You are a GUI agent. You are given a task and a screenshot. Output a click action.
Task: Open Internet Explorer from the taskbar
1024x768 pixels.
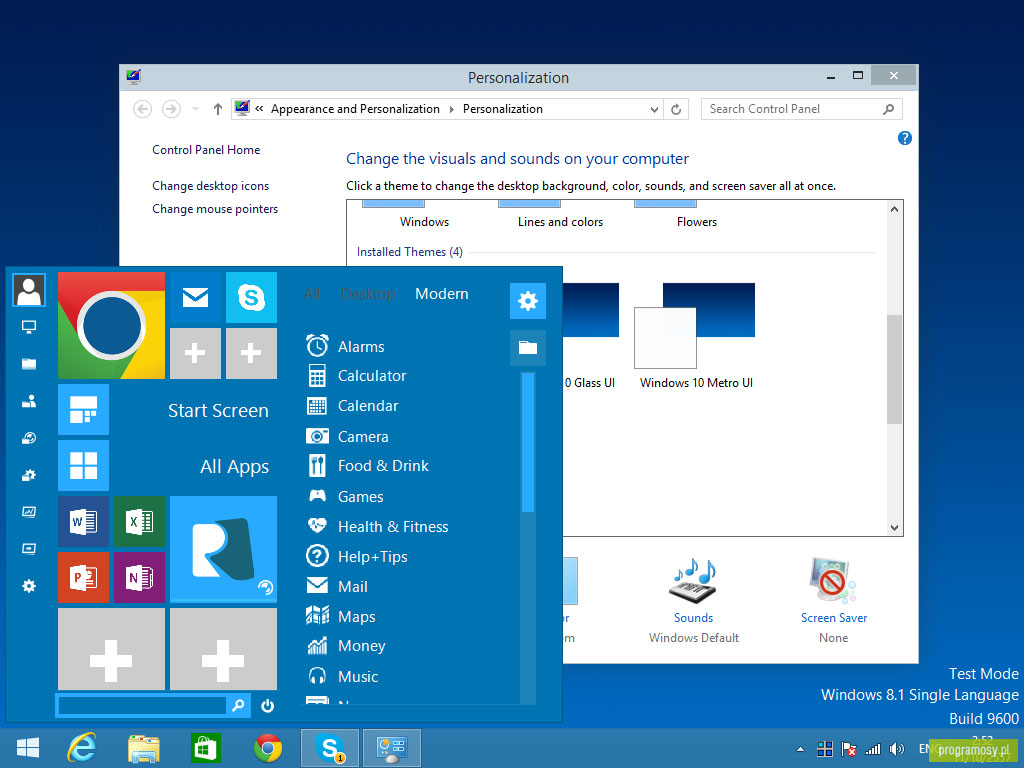(x=82, y=748)
